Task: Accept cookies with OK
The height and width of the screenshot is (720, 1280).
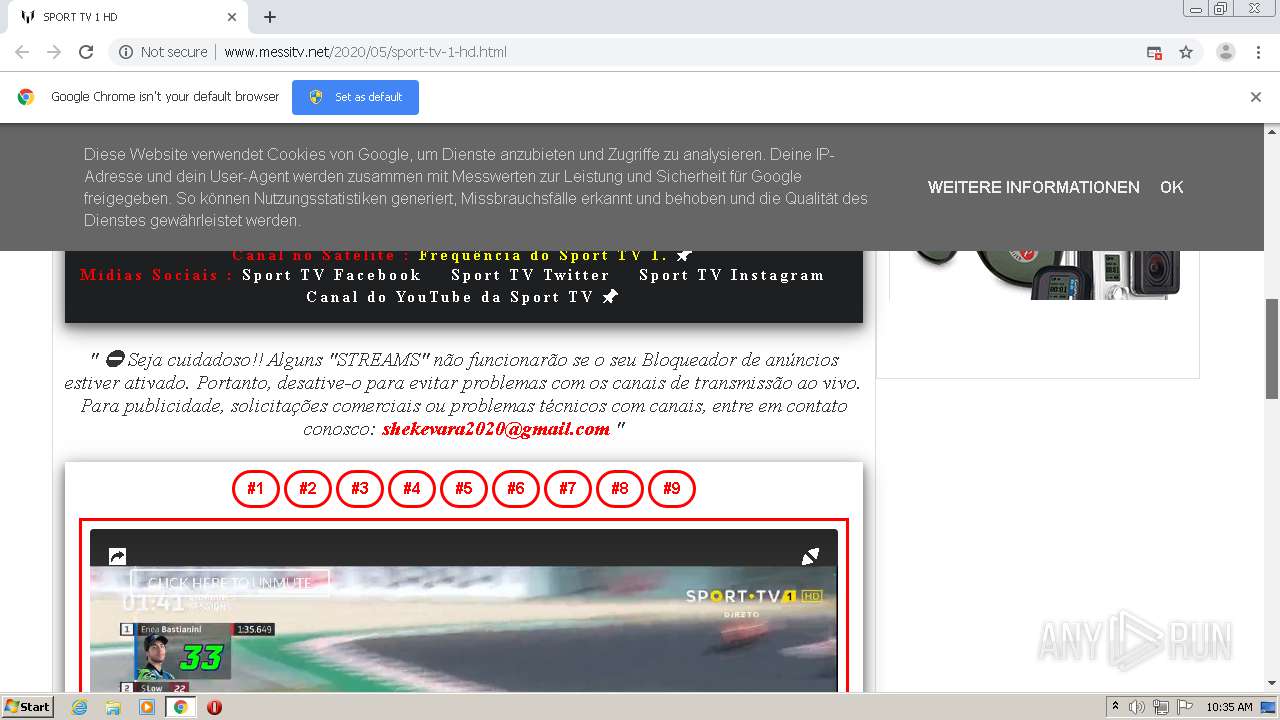Action: click(1171, 187)
